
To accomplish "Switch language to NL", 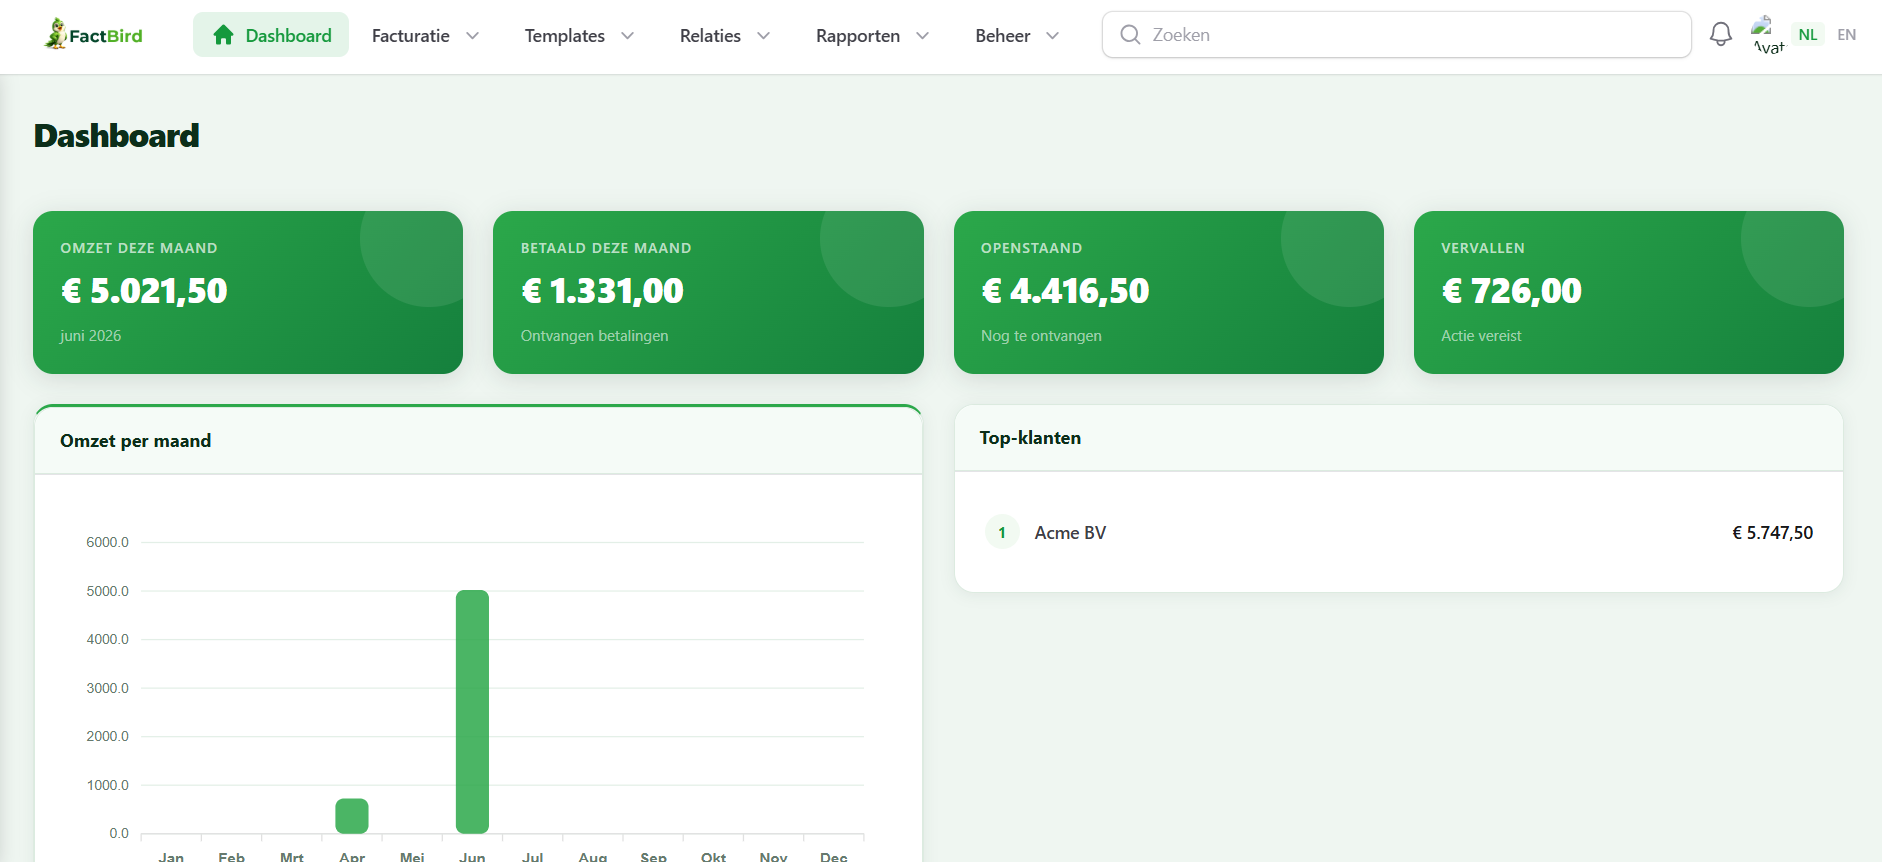I will (1808, 34).
